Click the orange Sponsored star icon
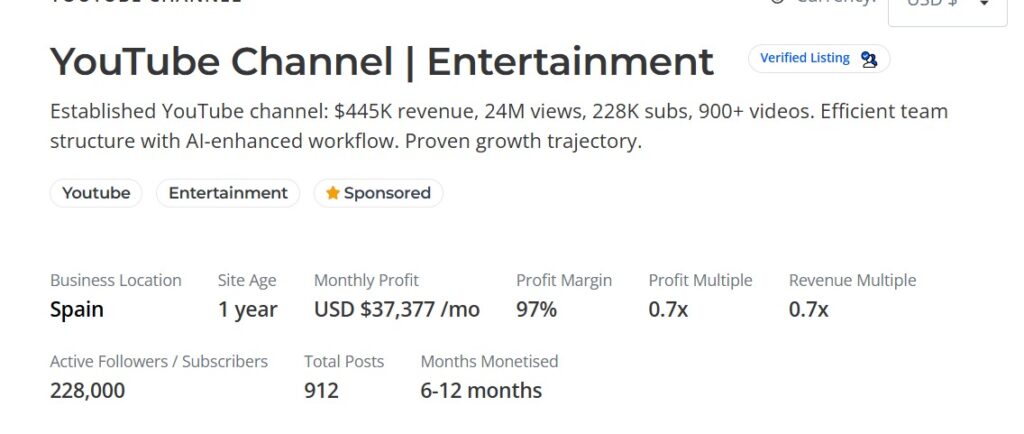Screen dimensions: 1024x434 [333, 193]
